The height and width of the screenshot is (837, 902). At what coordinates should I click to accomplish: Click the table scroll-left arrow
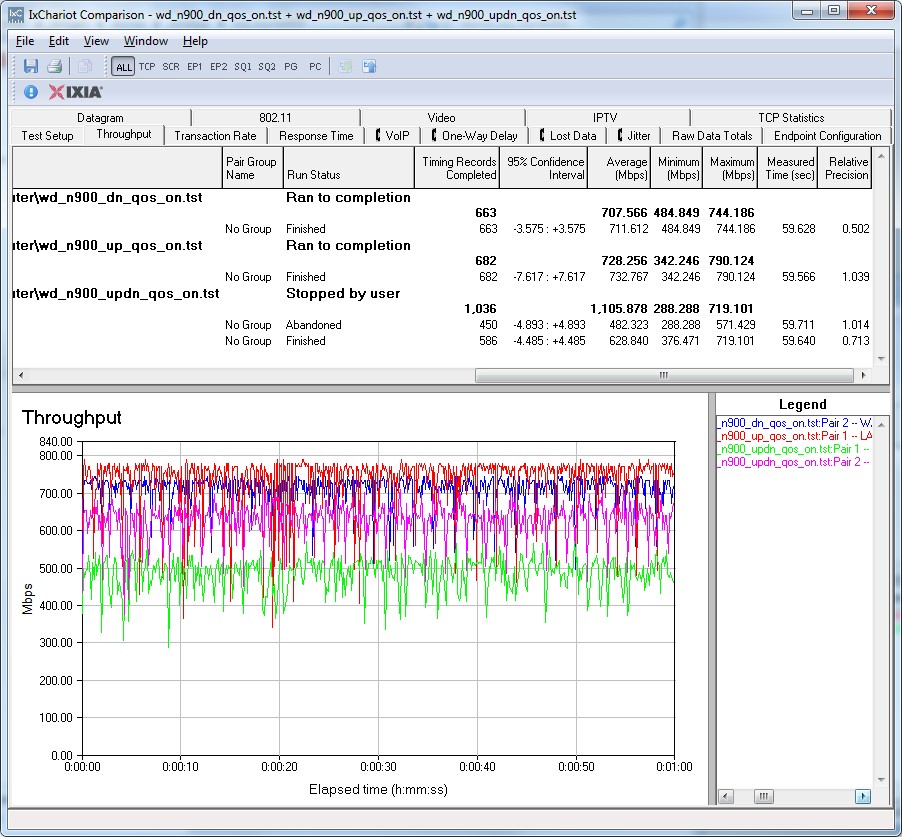tap(21, 375)
